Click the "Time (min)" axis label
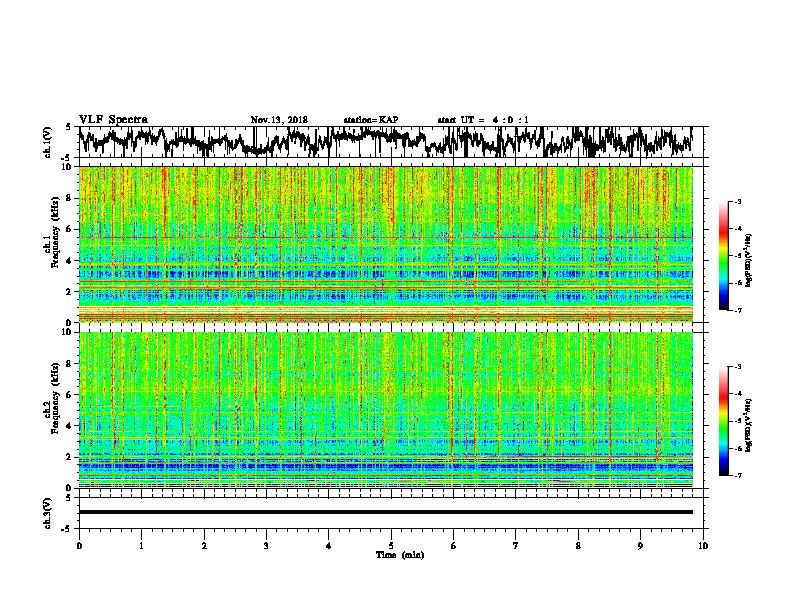Image resolution: width=792 pixels, height=612 pixels. pos(400,555)
